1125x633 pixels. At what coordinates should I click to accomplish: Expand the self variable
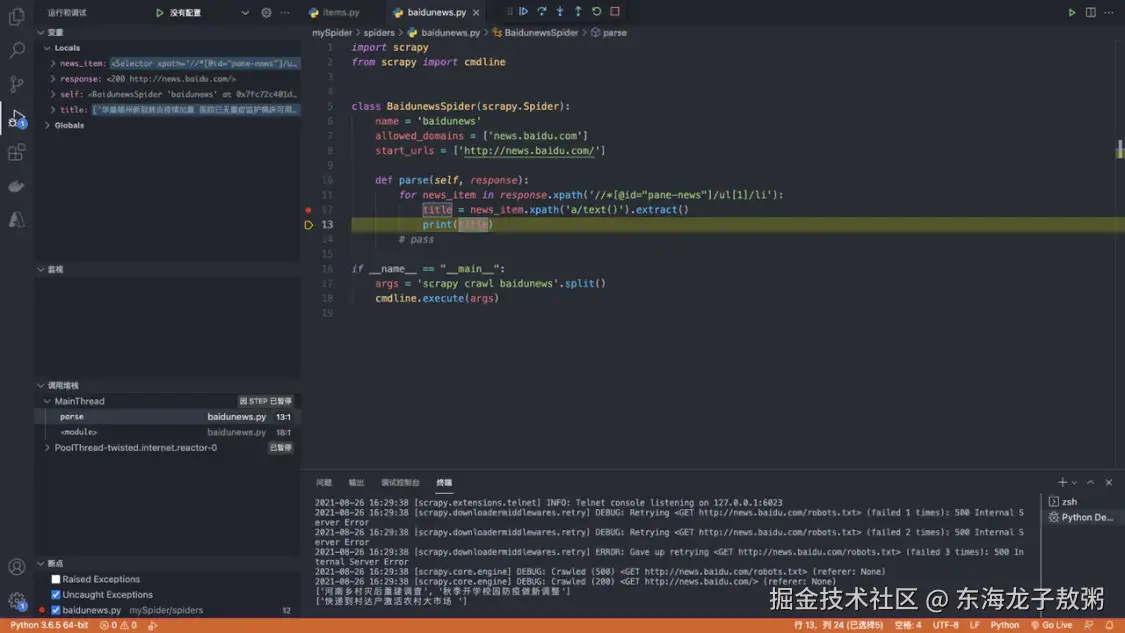click(x=53, y=94)
